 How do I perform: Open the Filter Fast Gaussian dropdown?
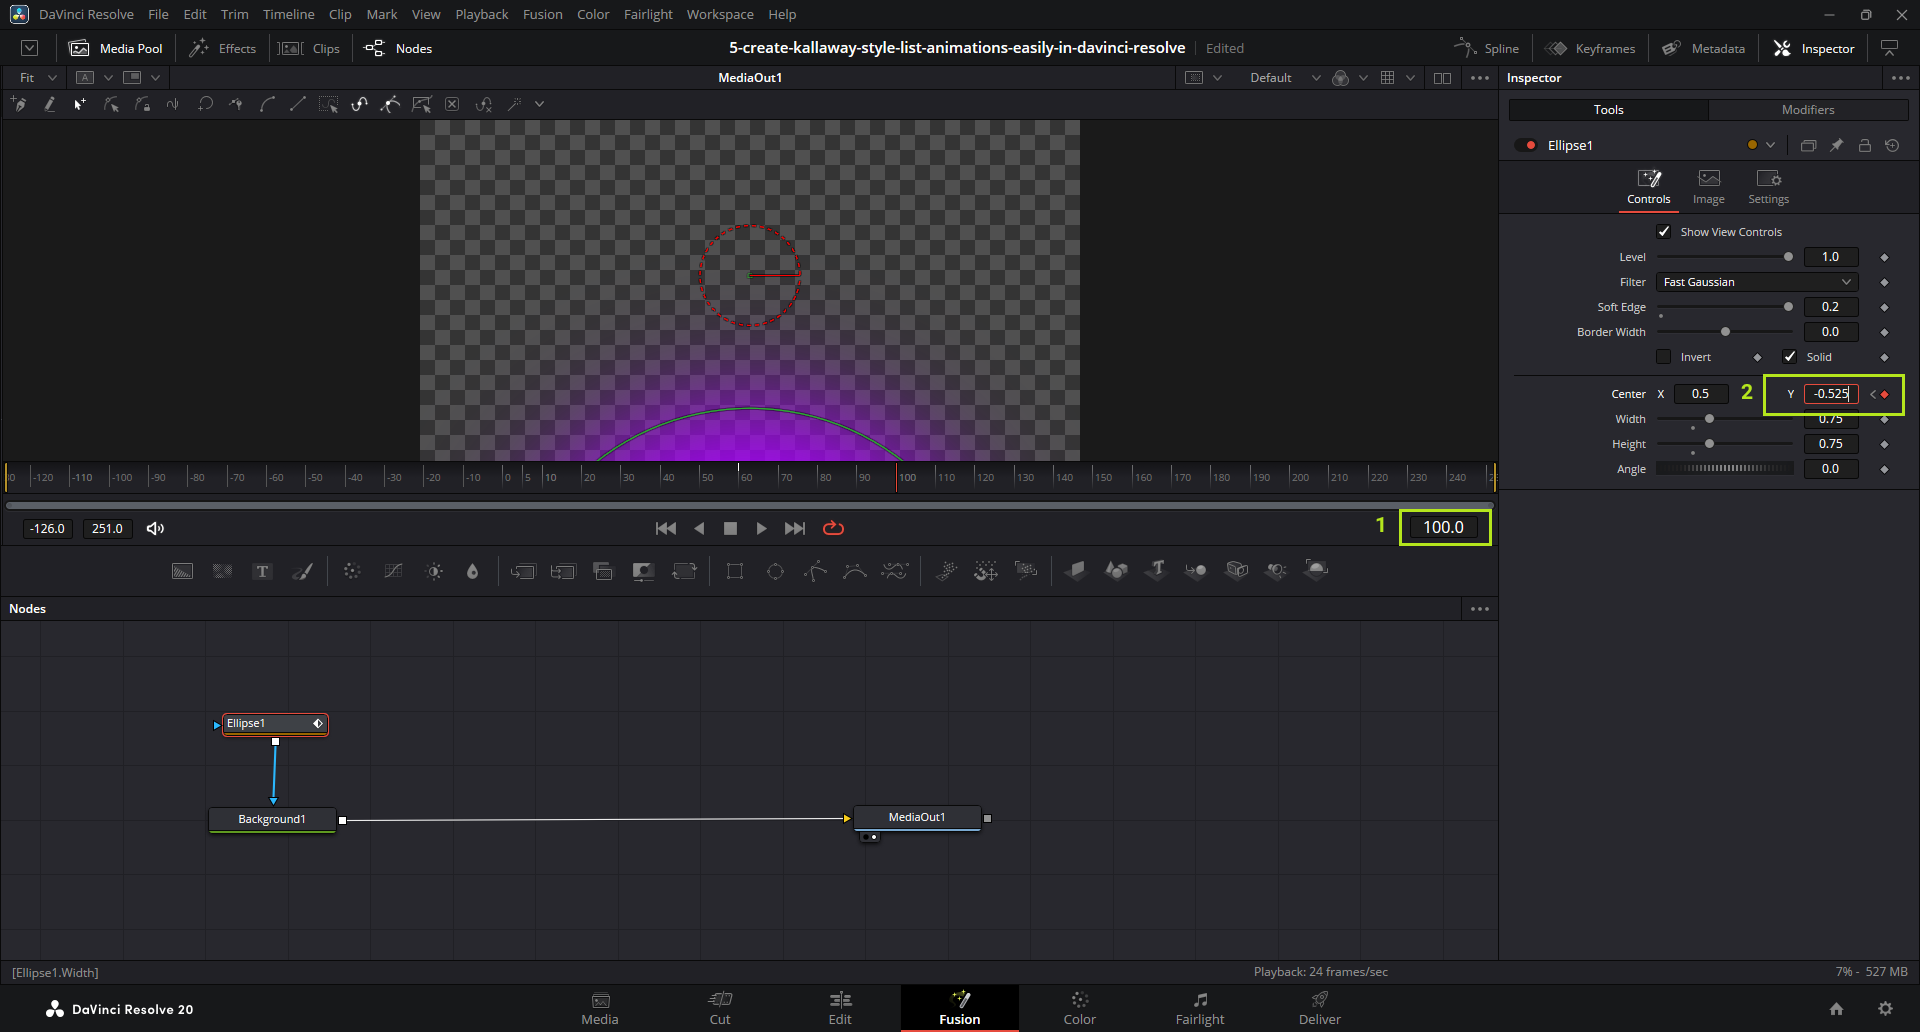[1756, 282]
